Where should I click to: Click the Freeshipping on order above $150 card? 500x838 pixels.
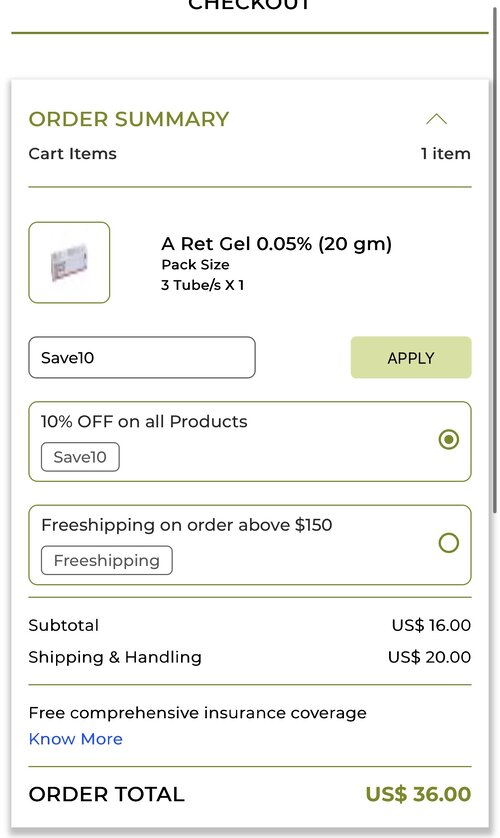pyautogui.click(x=250, y=545)
